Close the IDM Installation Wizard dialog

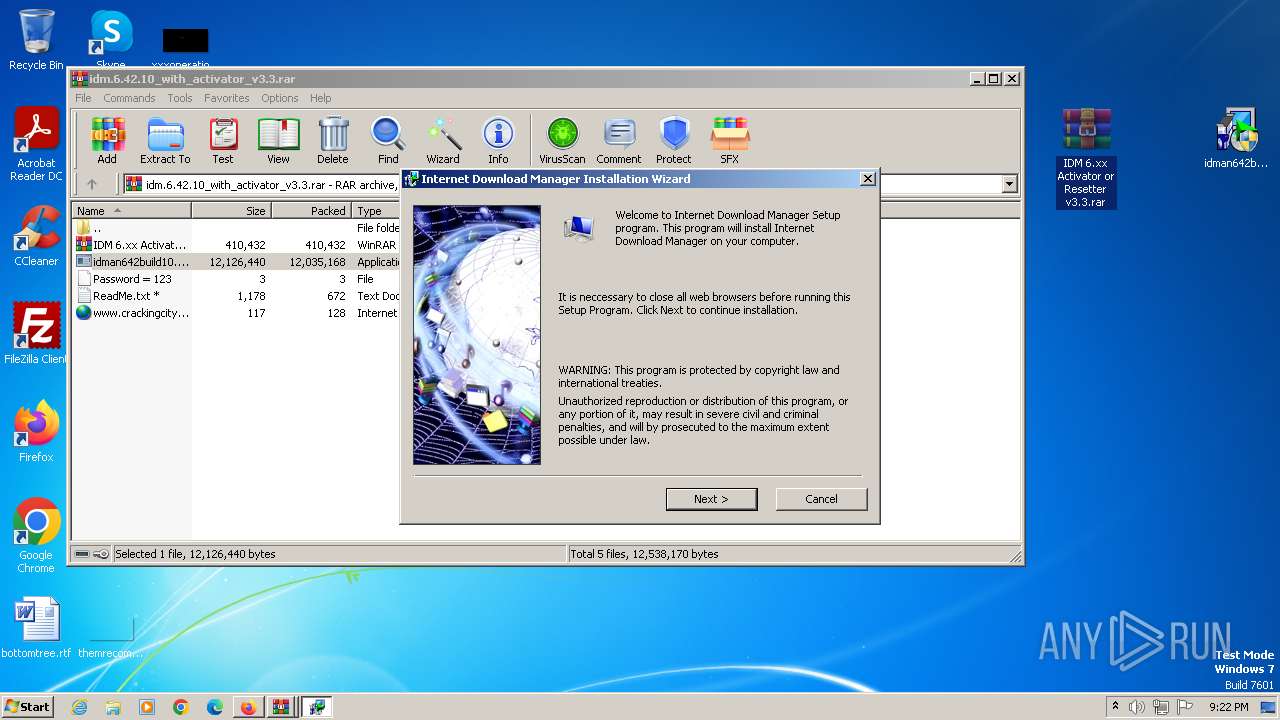coord(868,179)
